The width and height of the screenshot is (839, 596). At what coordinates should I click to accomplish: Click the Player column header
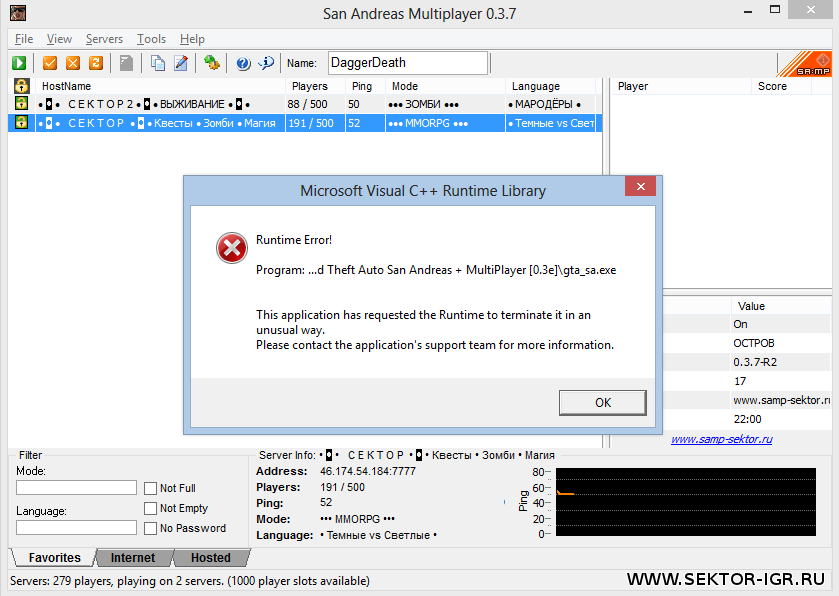(681, 86)
